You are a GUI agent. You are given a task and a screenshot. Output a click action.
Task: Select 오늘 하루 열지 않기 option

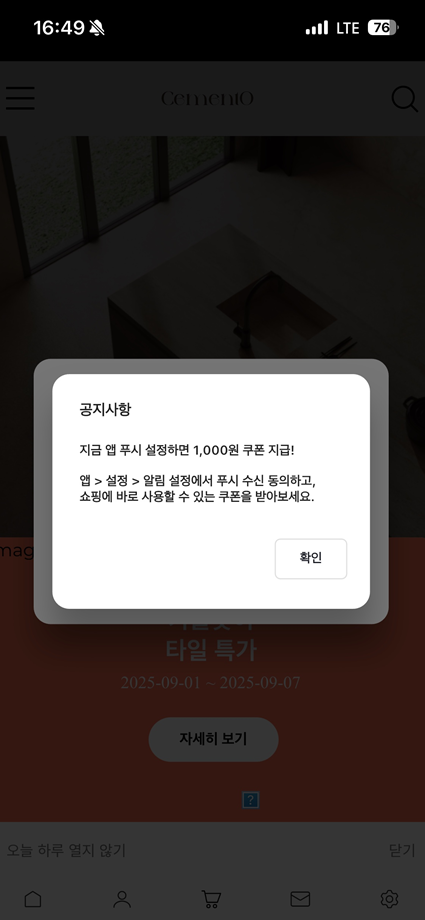[66, 850]
